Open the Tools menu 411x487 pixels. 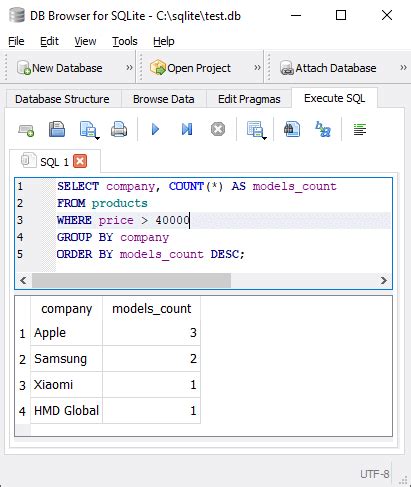pos(125,41)
